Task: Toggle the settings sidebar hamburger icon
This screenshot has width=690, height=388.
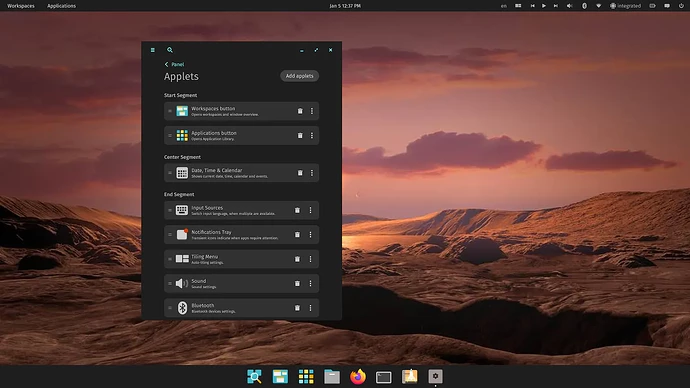Action: pos(153,50)
